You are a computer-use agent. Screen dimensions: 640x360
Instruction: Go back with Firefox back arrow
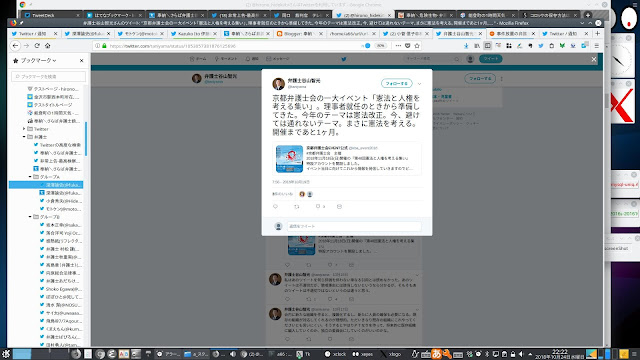[x=16, y=46]
